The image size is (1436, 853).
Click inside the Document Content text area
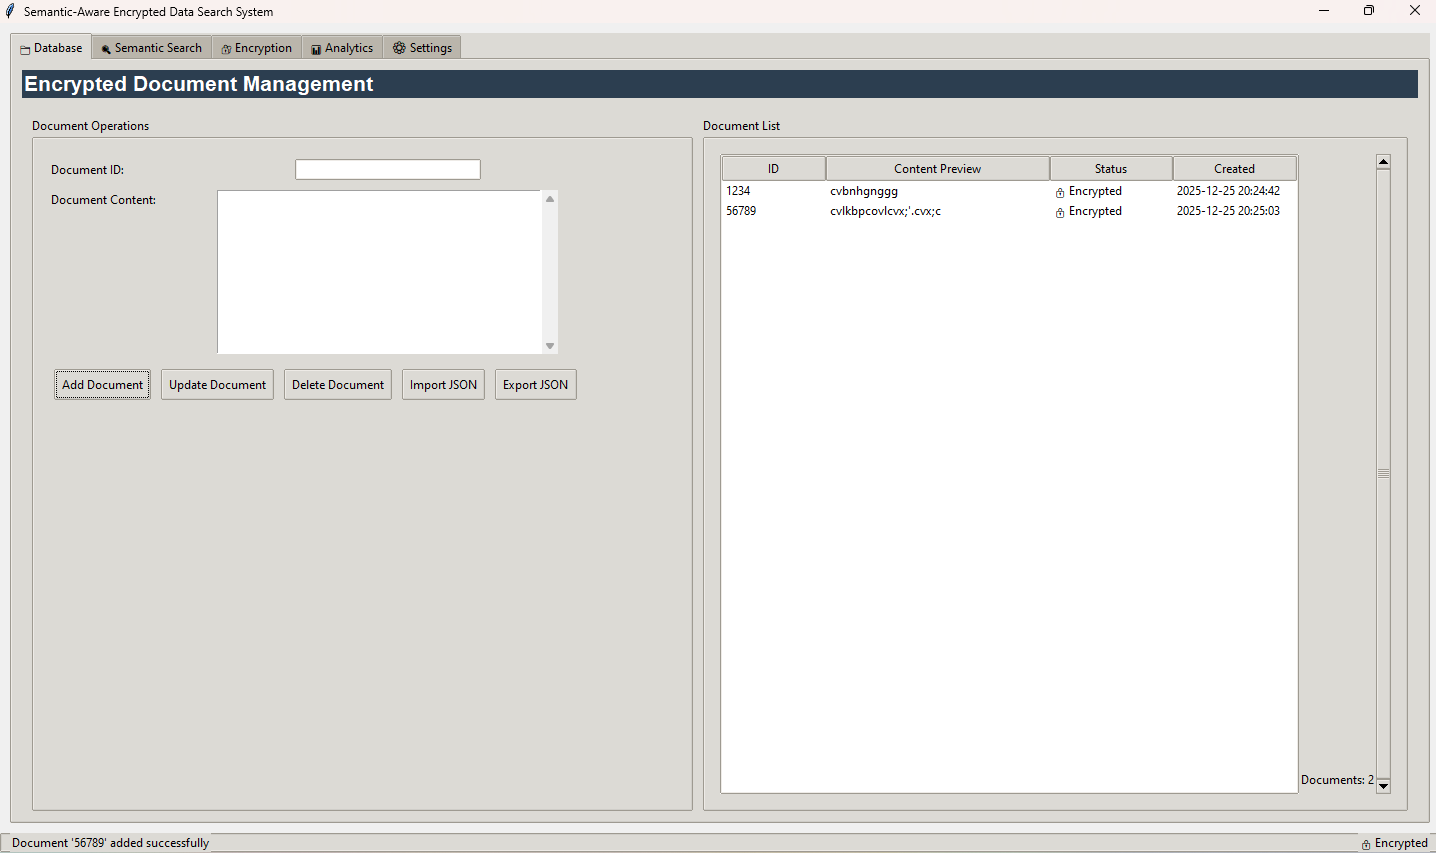coord(380,272)
